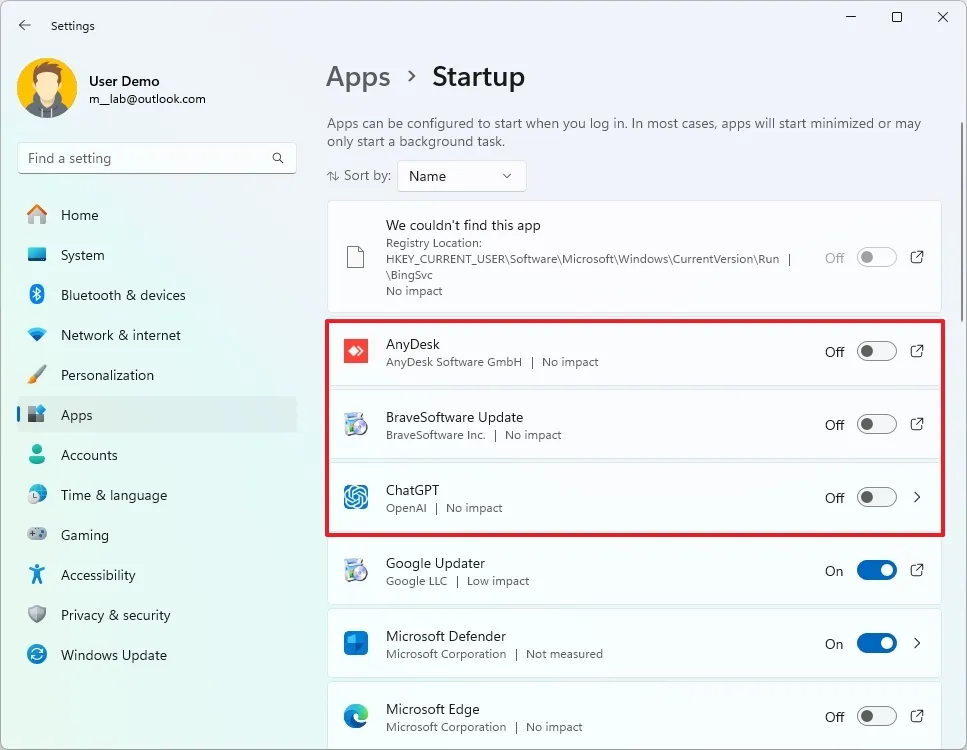The image size is (967, 750).
Task: Click the Google Updater app icon
Action: click(x=355, y=570)
